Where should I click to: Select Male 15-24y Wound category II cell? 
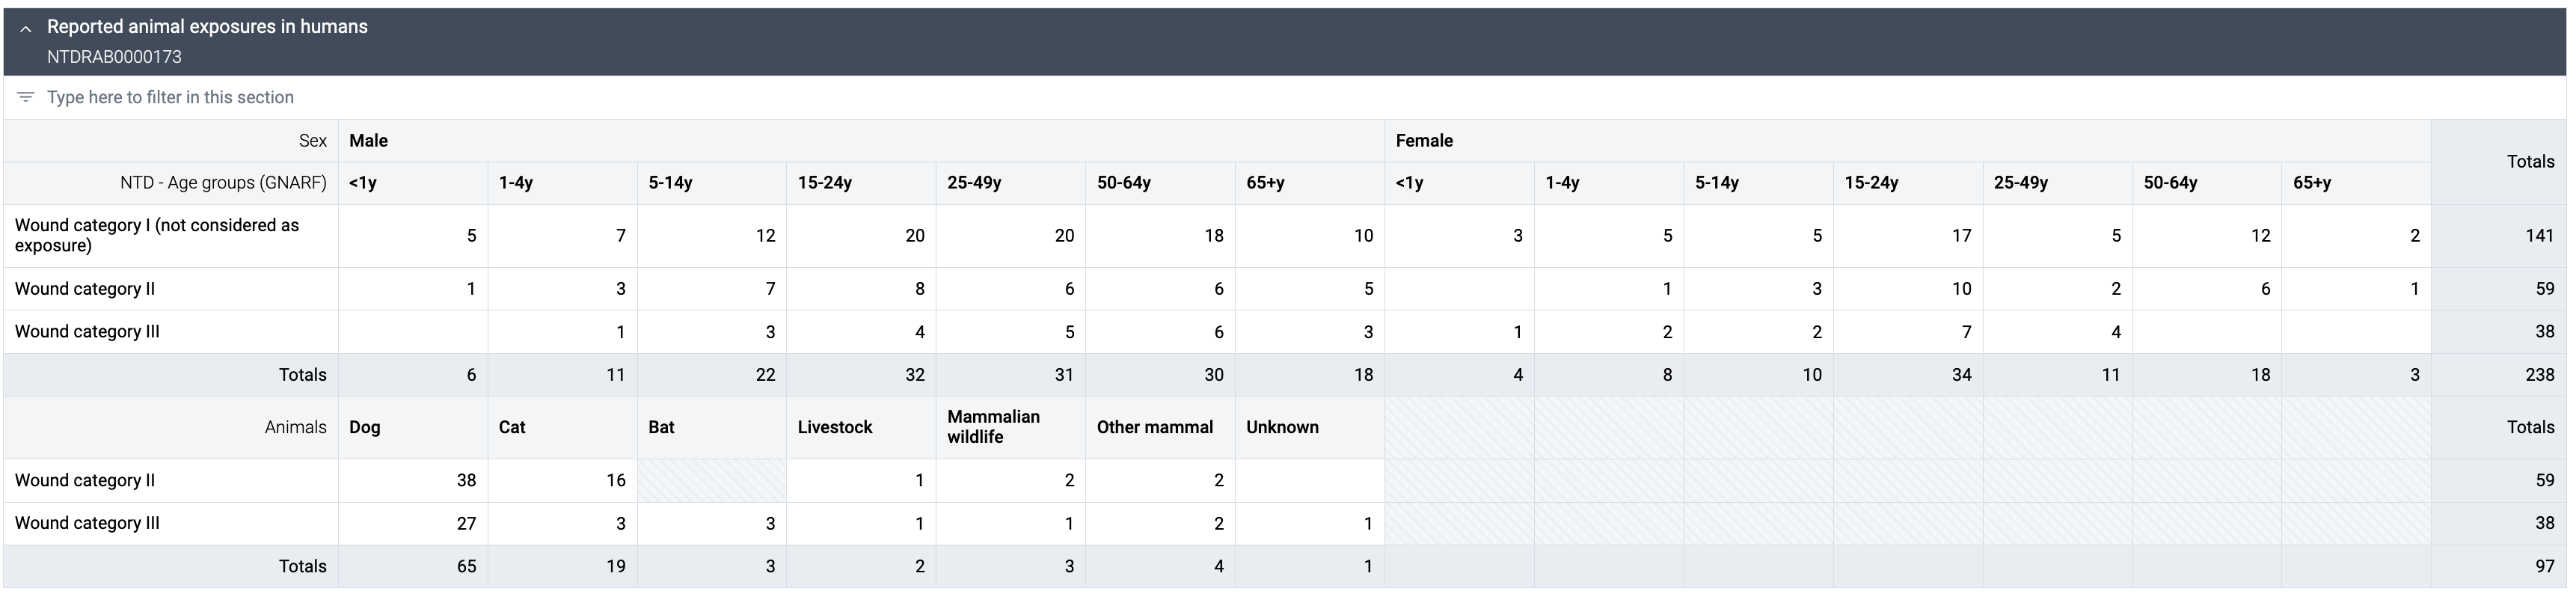pos(861,289)
